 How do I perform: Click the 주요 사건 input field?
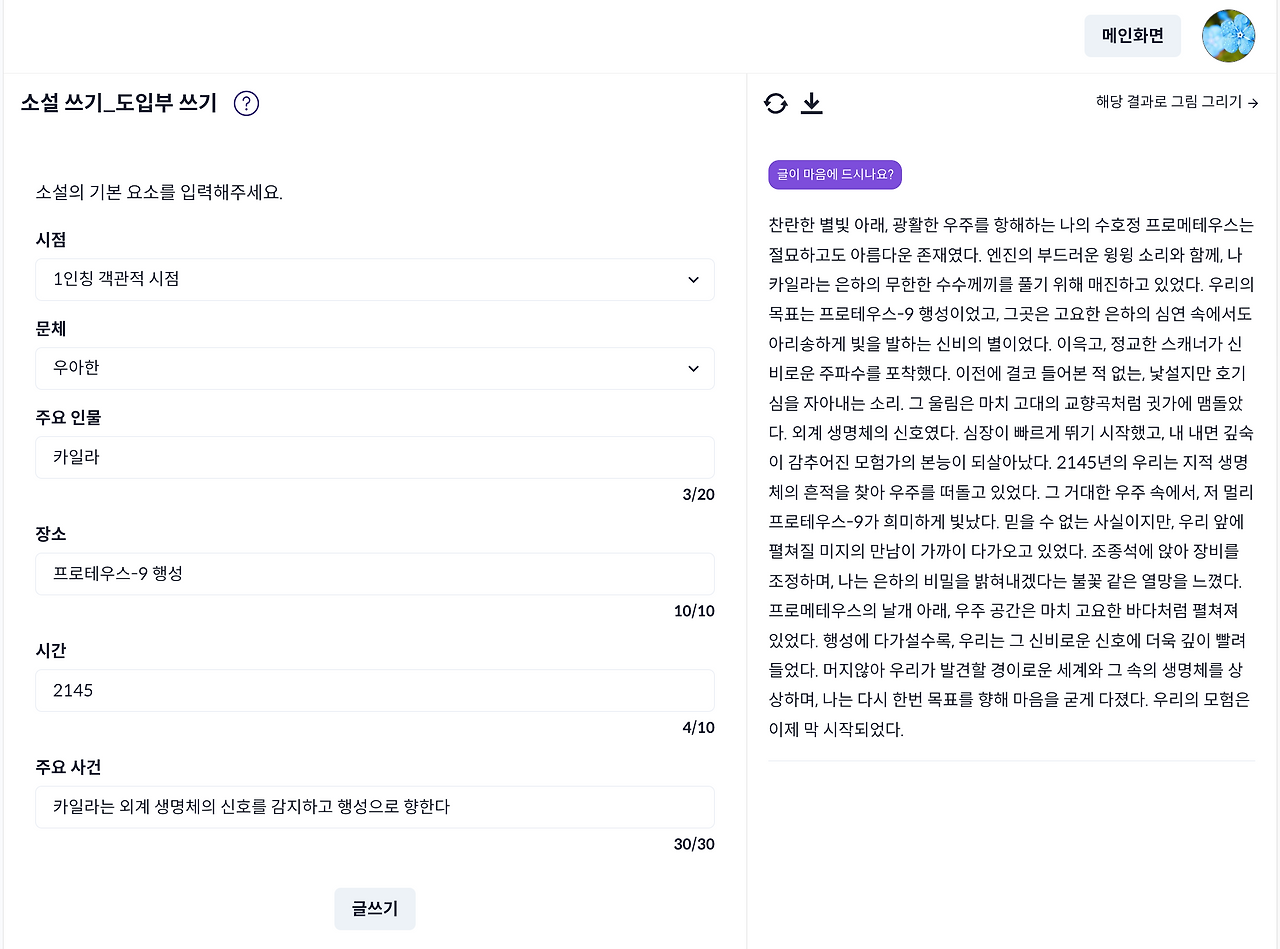tap(375, 807)
